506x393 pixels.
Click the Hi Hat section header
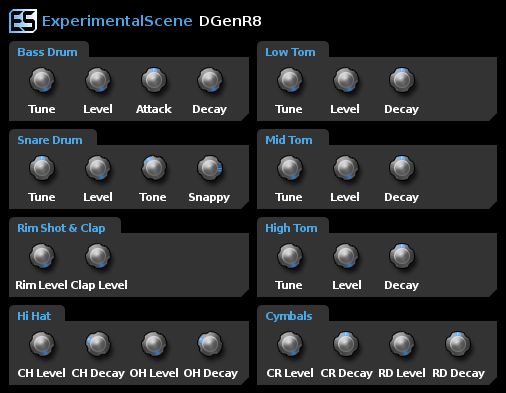click(x=34, y=316)
